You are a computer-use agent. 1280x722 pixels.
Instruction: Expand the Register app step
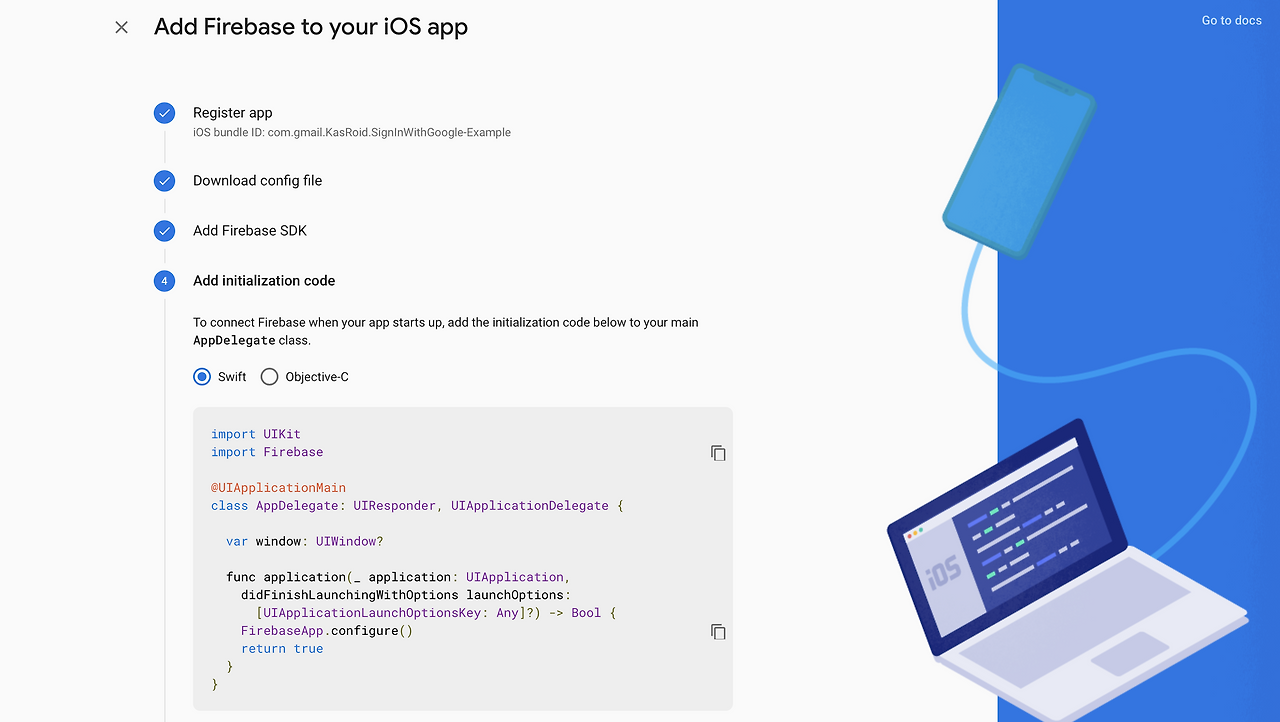pyautogui.click(x=233, y=113)
